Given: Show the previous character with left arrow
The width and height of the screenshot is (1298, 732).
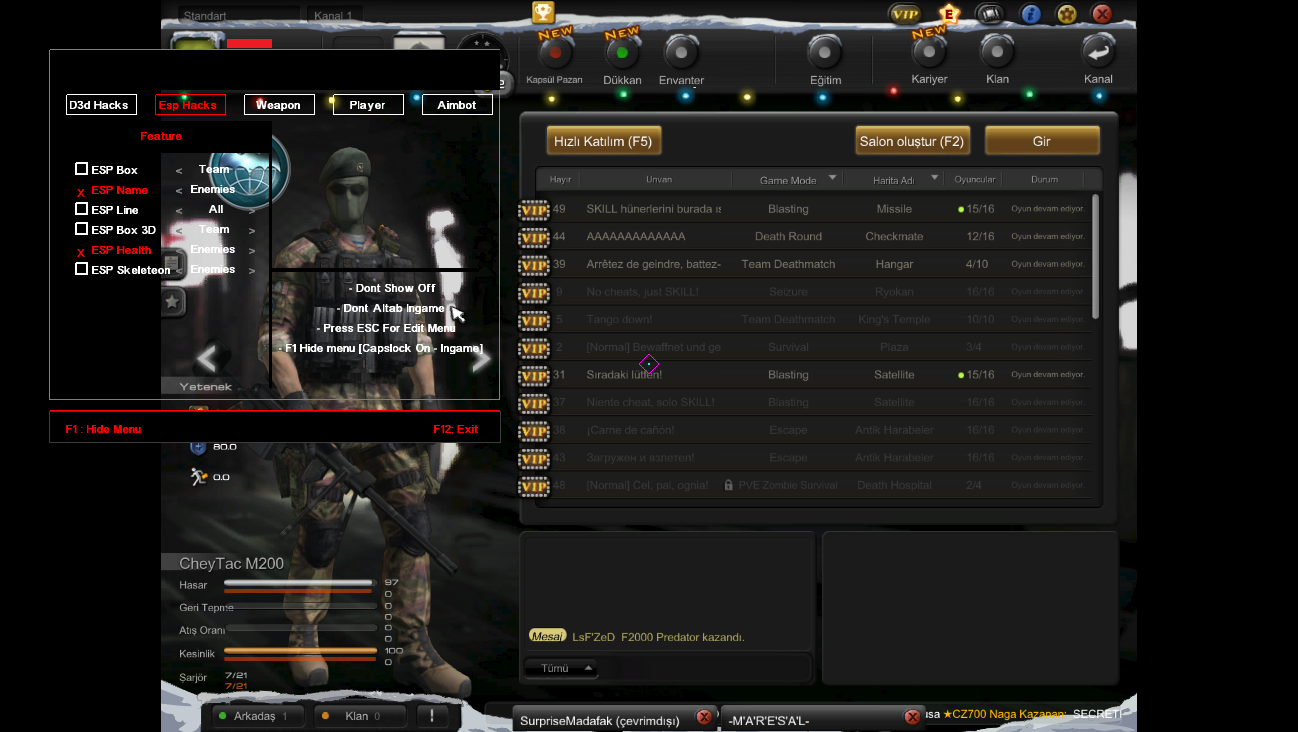Looking at the screenshot, I should coord(207,358).
